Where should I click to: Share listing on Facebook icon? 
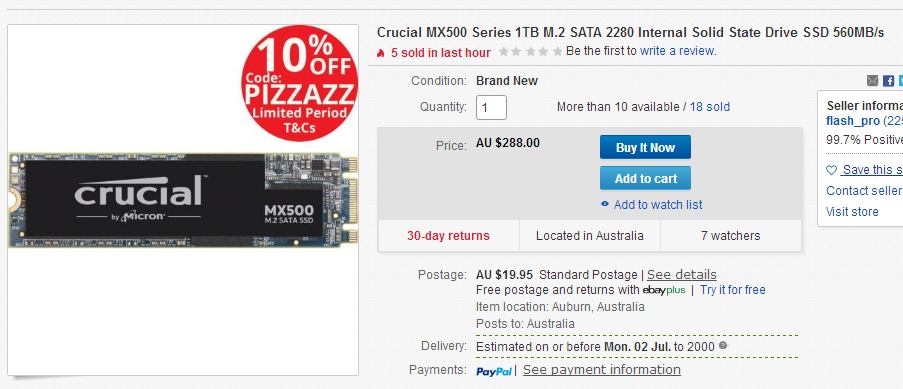889,81
